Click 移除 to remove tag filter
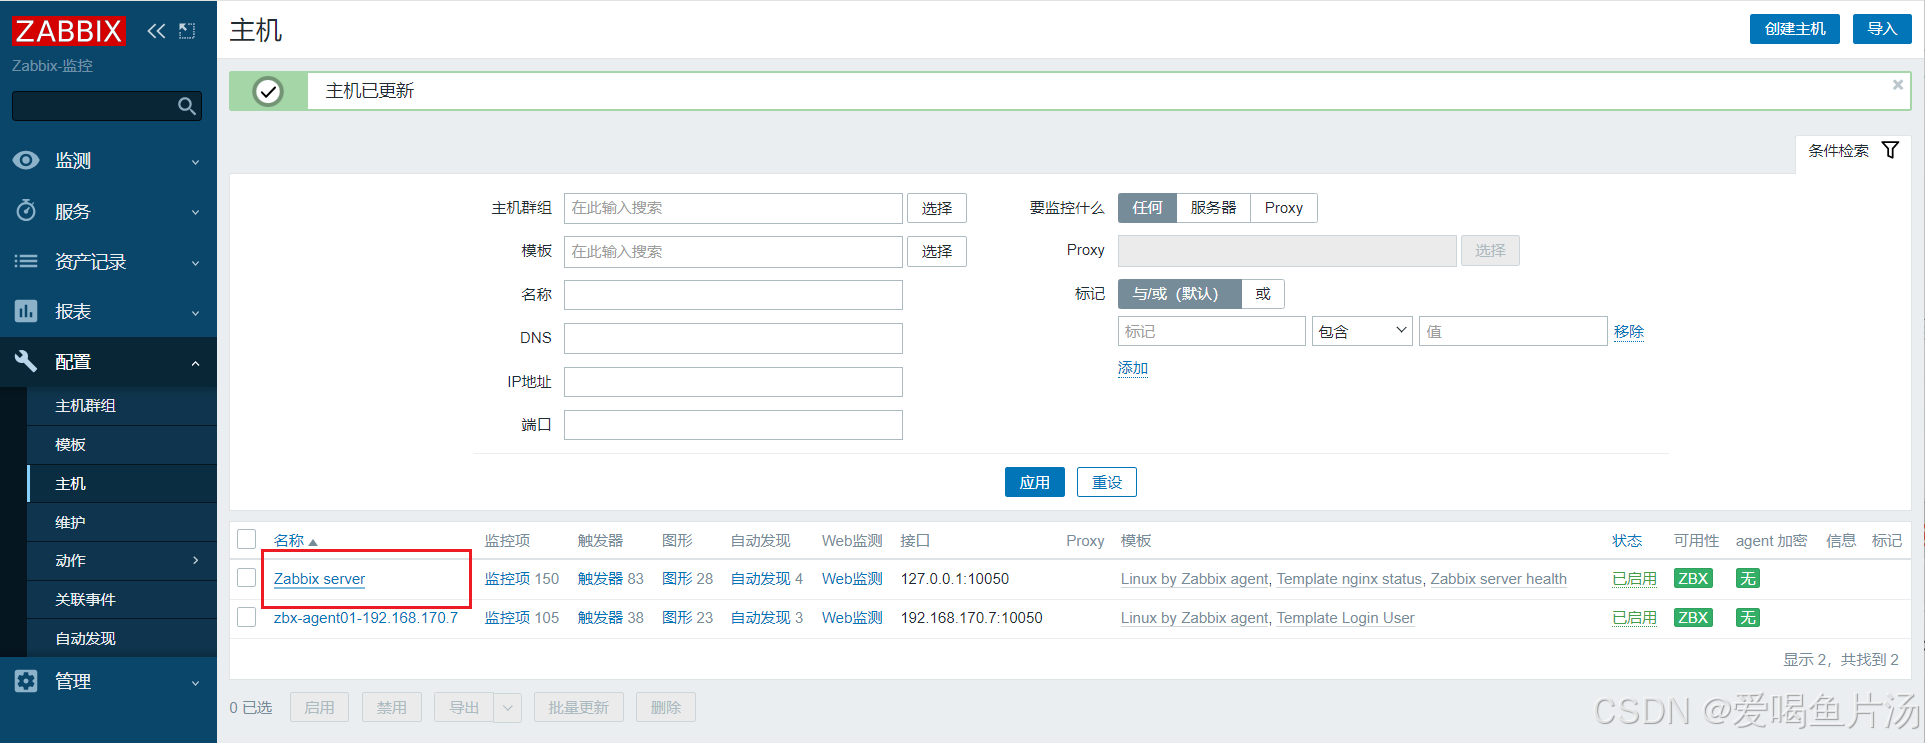 [1628, 331]
